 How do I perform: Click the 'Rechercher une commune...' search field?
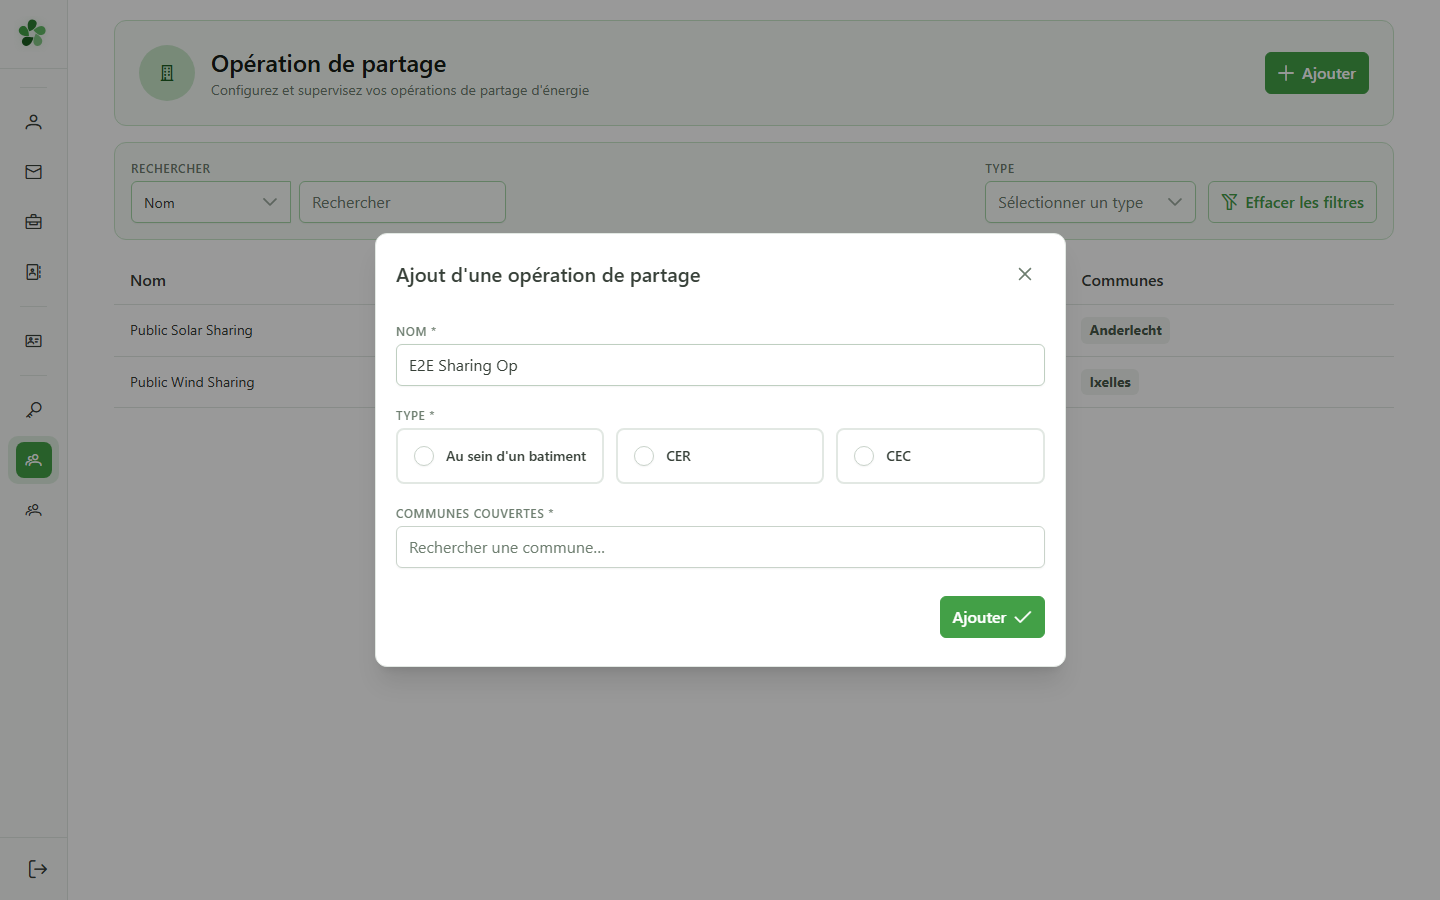(x=720, y=547)
